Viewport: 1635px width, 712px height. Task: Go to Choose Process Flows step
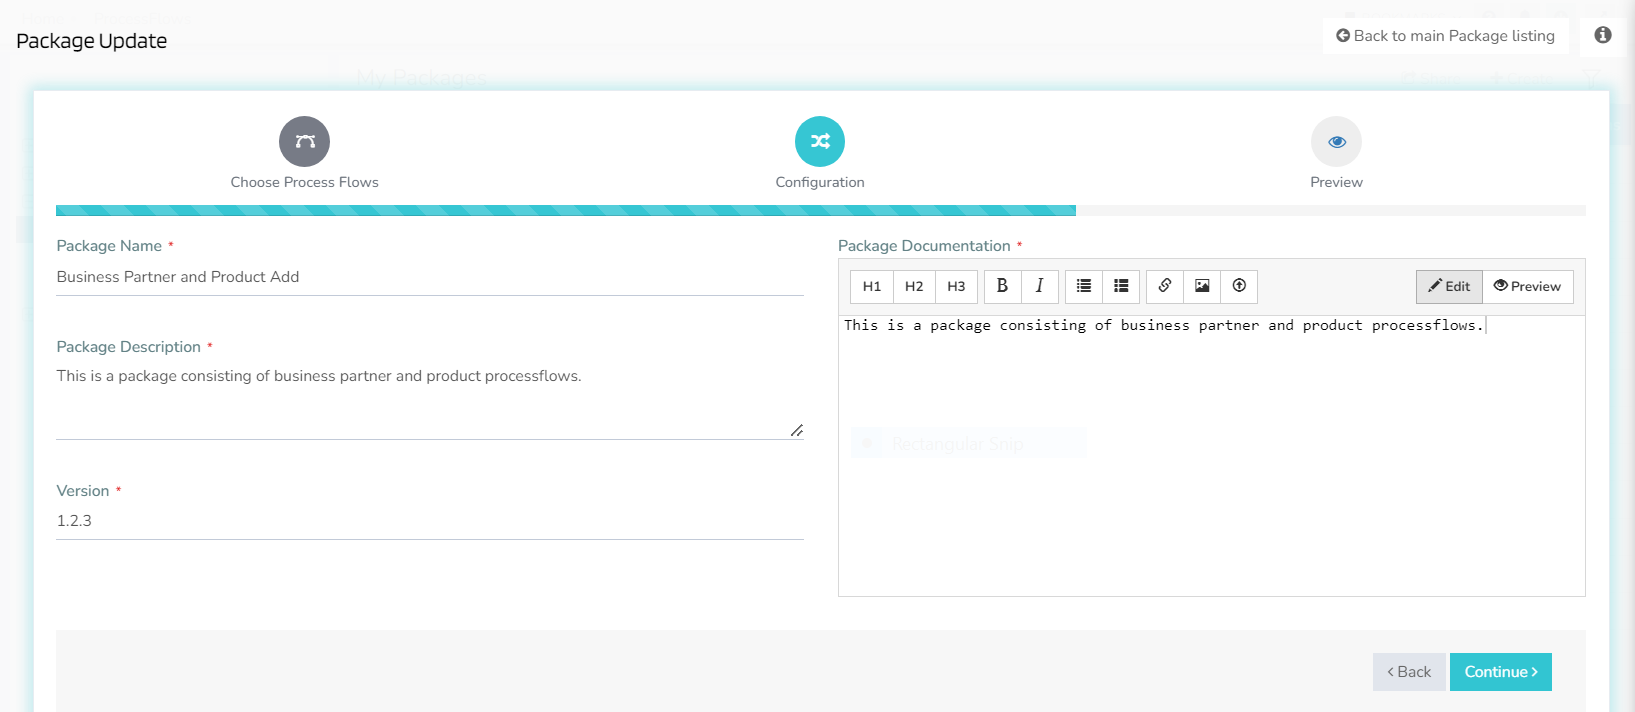(305, 142)
